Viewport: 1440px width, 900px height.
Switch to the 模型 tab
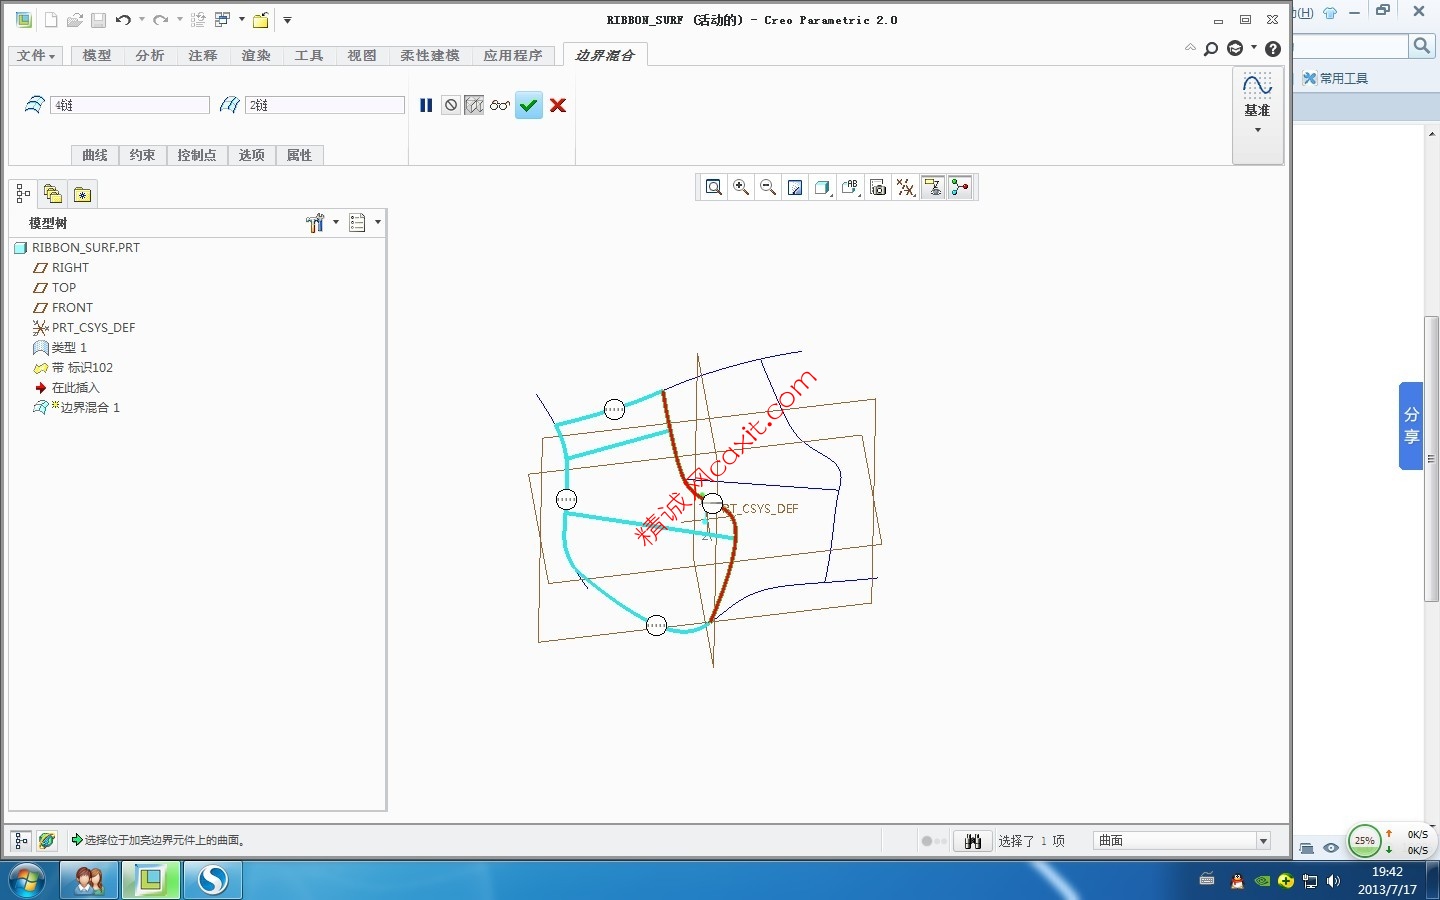click(97, 56)
